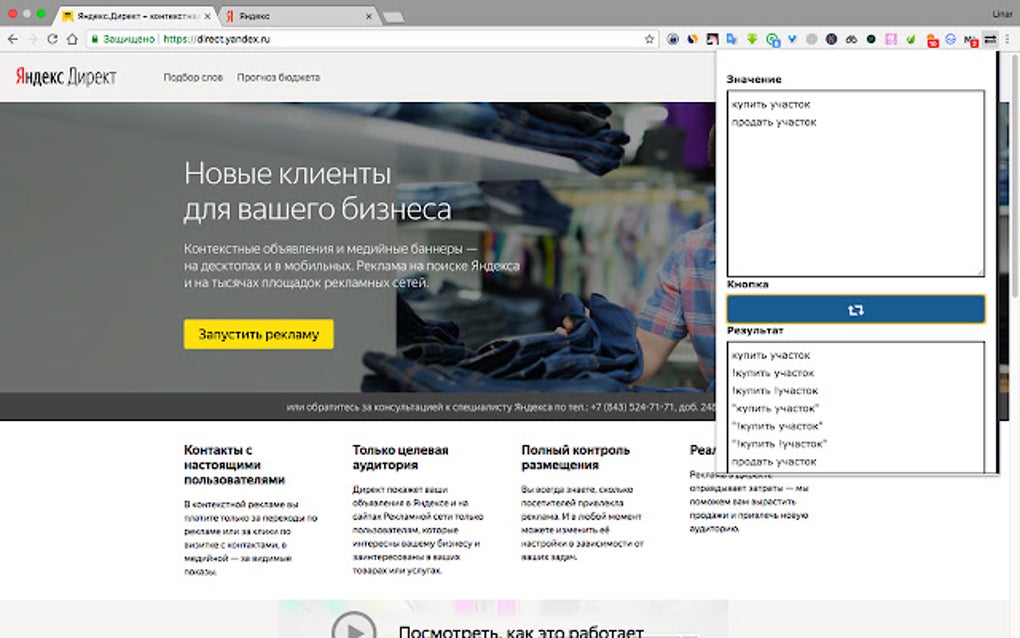Open the Google Translate extension
This screenshot has height=638, width=1020.
(731, 39)
